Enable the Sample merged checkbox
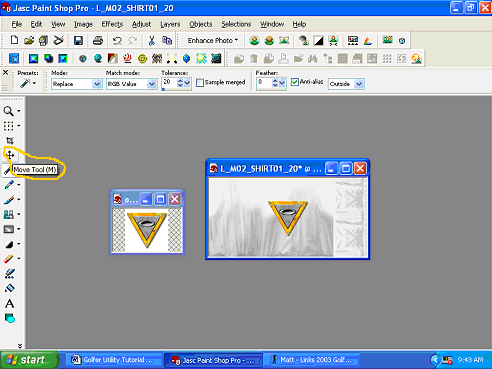 200,83
